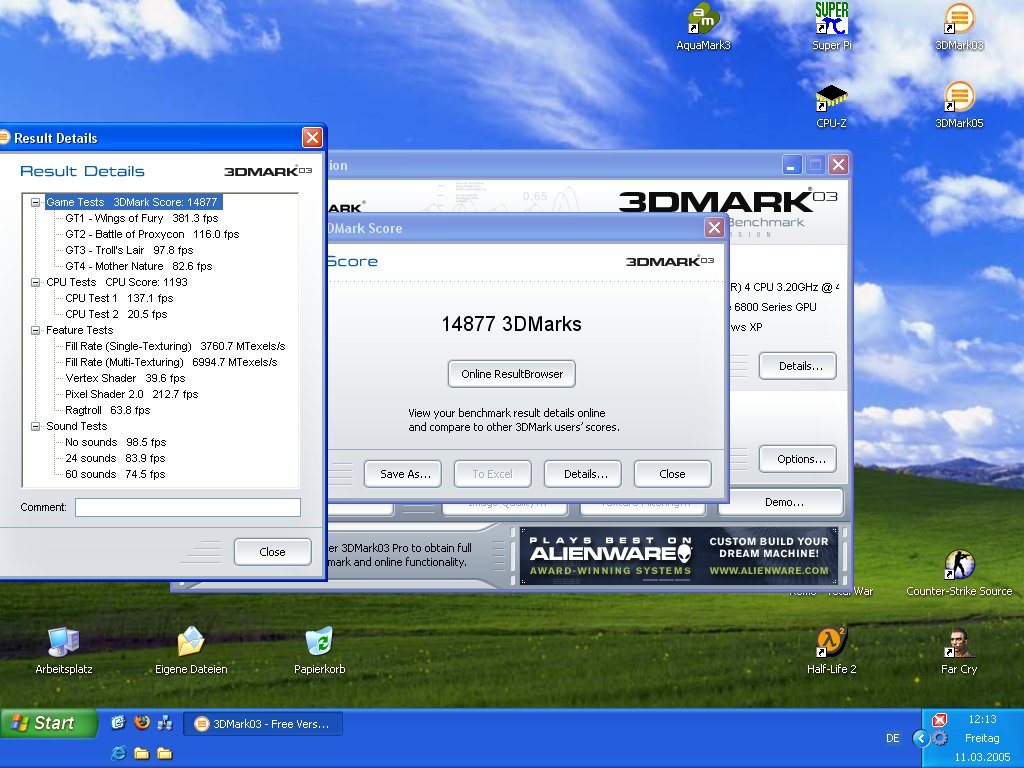Click the network icon in quick launch
The width and height of the screenshot is (1024, 768).
tap(165, 722)
